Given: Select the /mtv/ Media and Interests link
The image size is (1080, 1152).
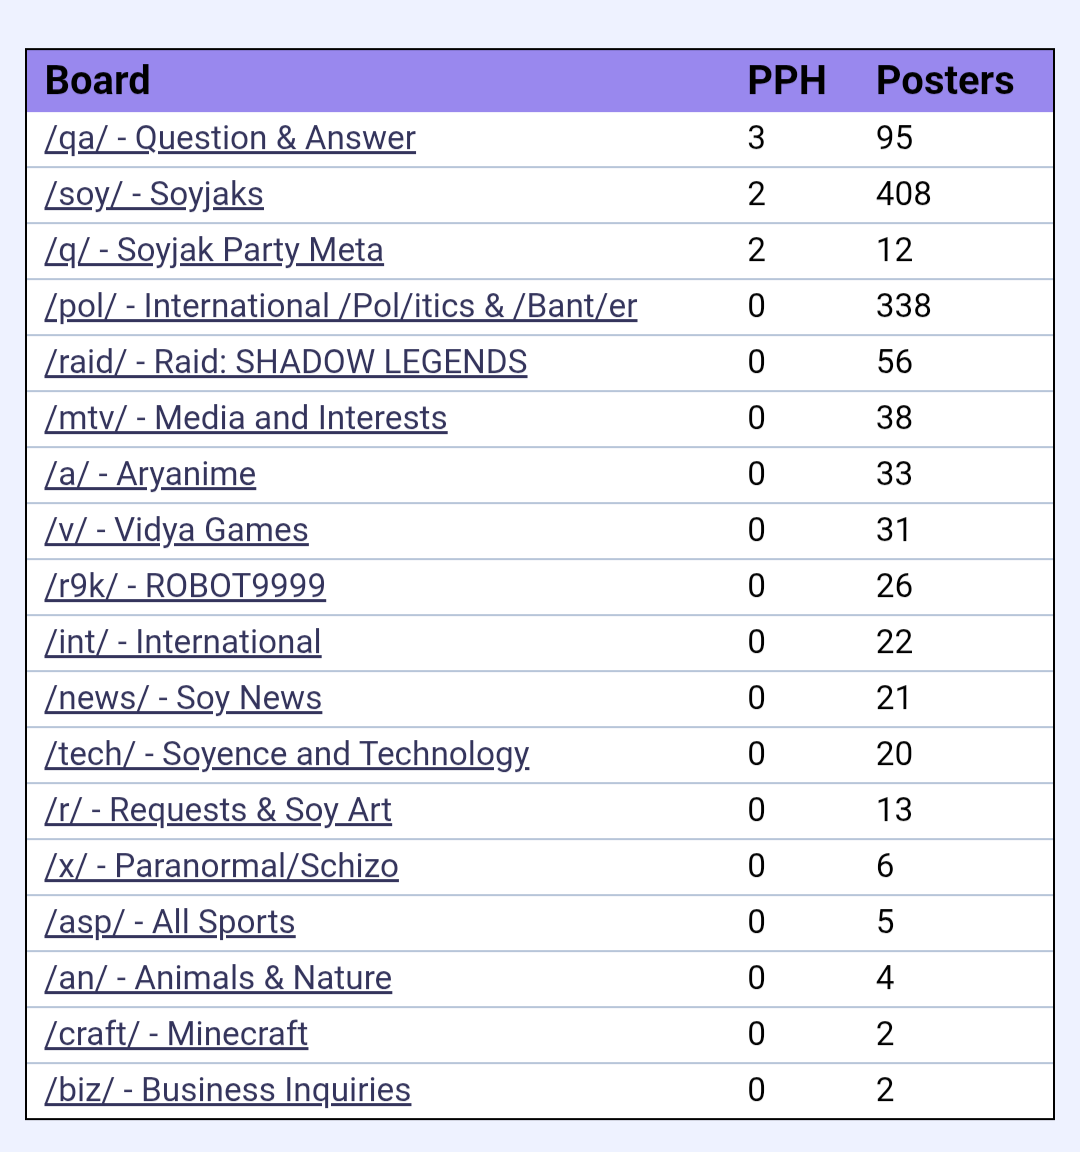Looking at the screenshot, I should 246,418.
